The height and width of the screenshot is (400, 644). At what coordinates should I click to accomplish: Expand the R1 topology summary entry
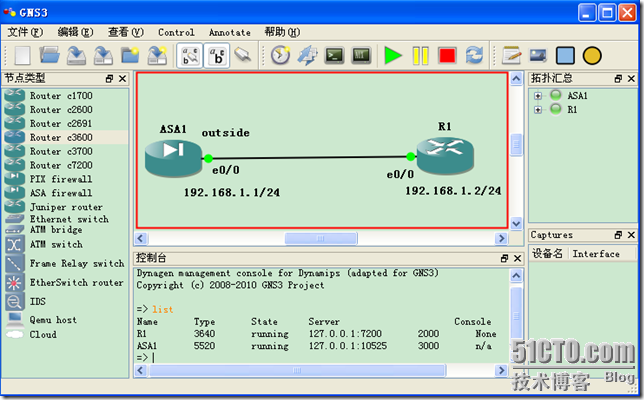pos(538,110)
